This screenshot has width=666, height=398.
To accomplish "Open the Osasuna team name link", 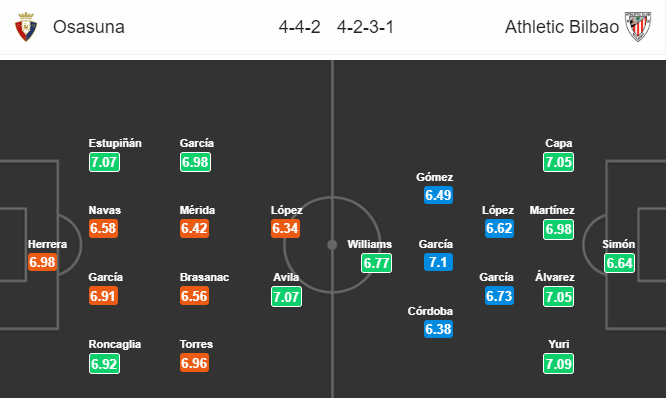I will click(x=89, y=27).
